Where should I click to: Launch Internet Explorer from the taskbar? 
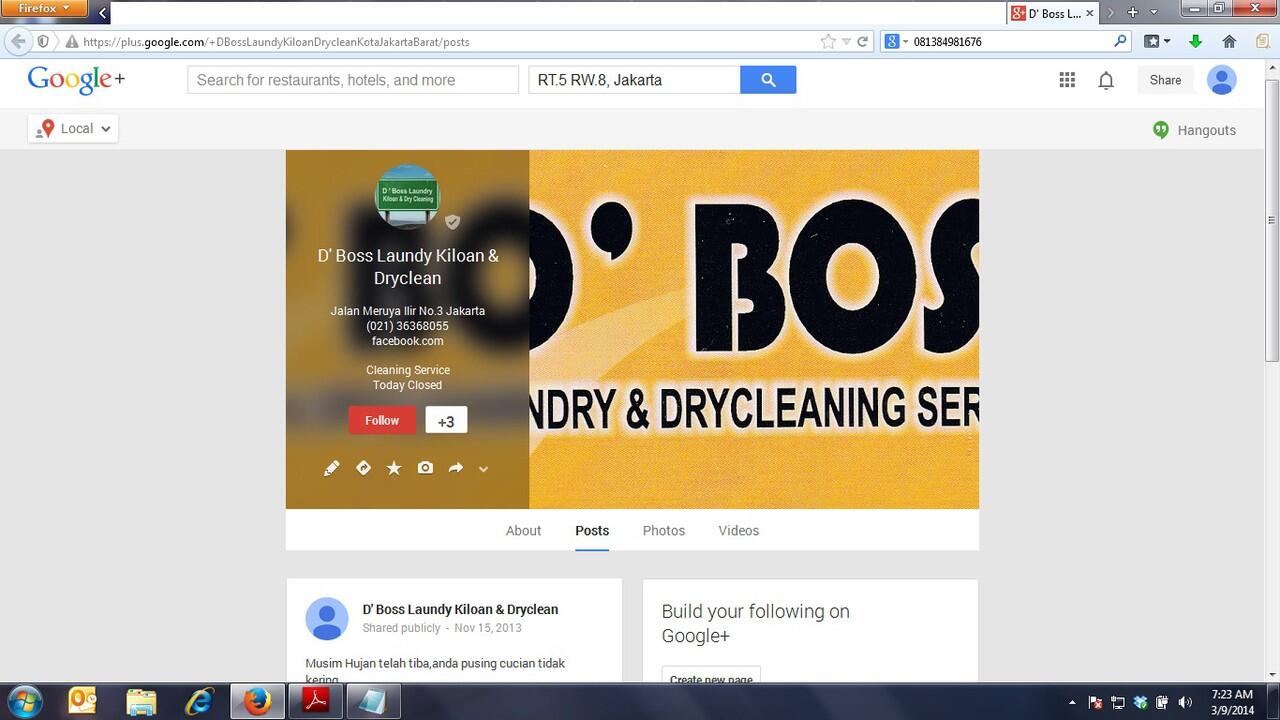point(199,701)
